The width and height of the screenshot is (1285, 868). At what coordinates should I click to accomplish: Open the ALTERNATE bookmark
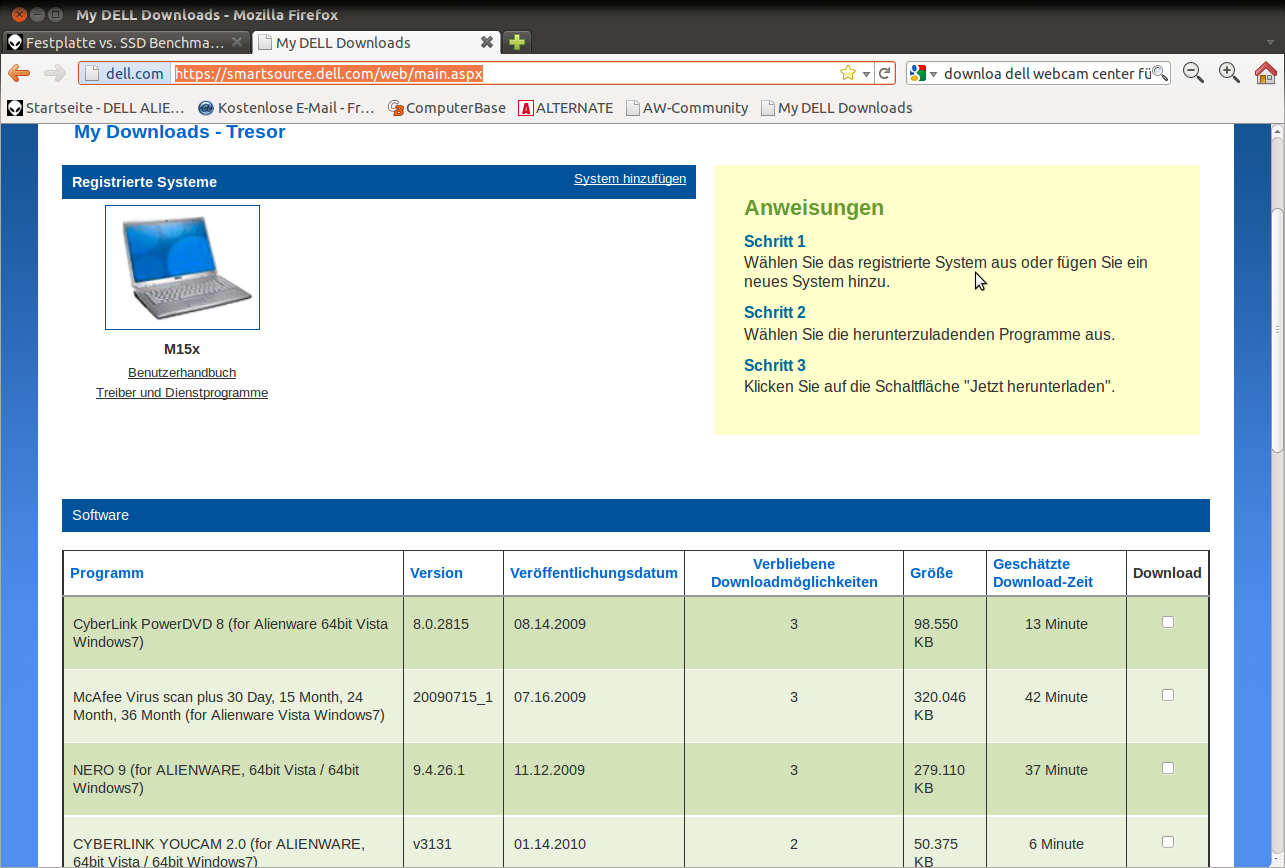(x=566, y=108)
